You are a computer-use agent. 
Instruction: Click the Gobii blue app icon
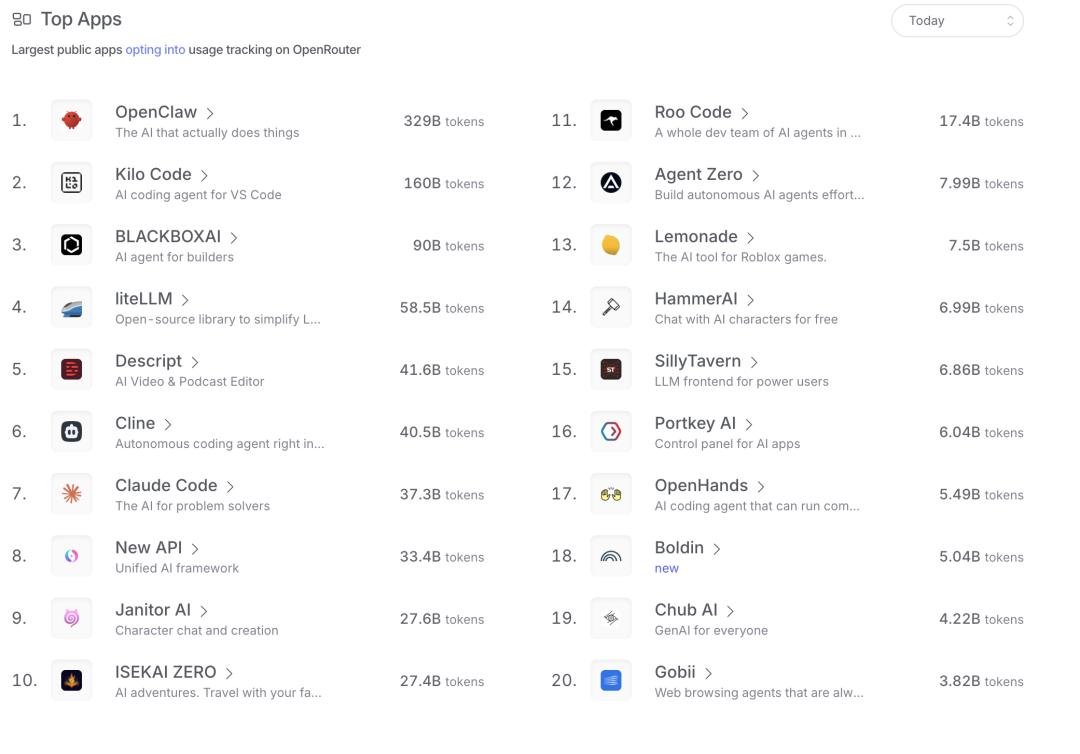pos(611,681)
